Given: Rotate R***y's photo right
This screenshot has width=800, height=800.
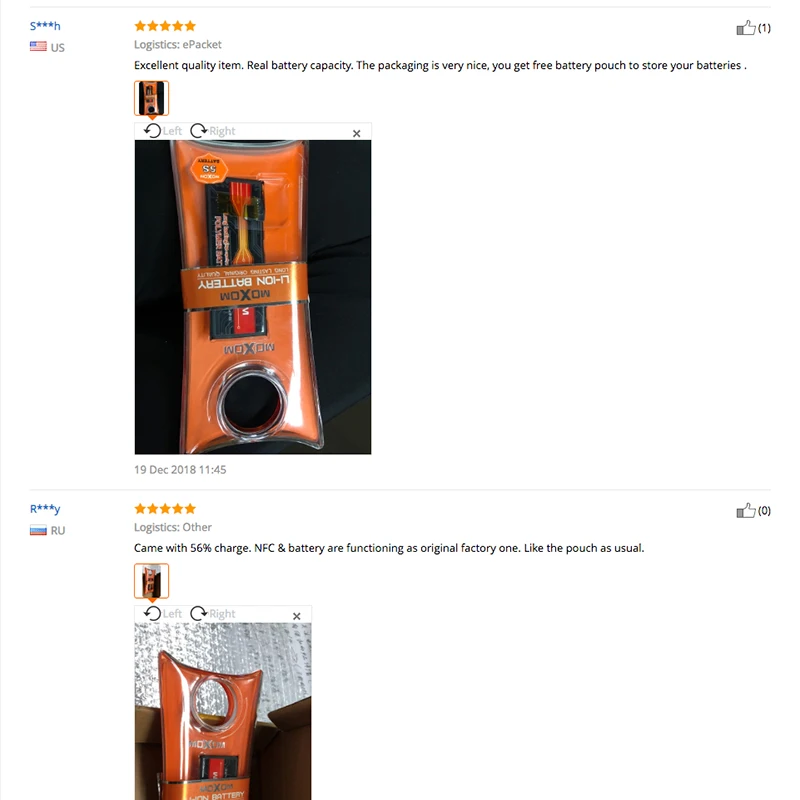Looking at the screenshot, I should tap(213, 614).
